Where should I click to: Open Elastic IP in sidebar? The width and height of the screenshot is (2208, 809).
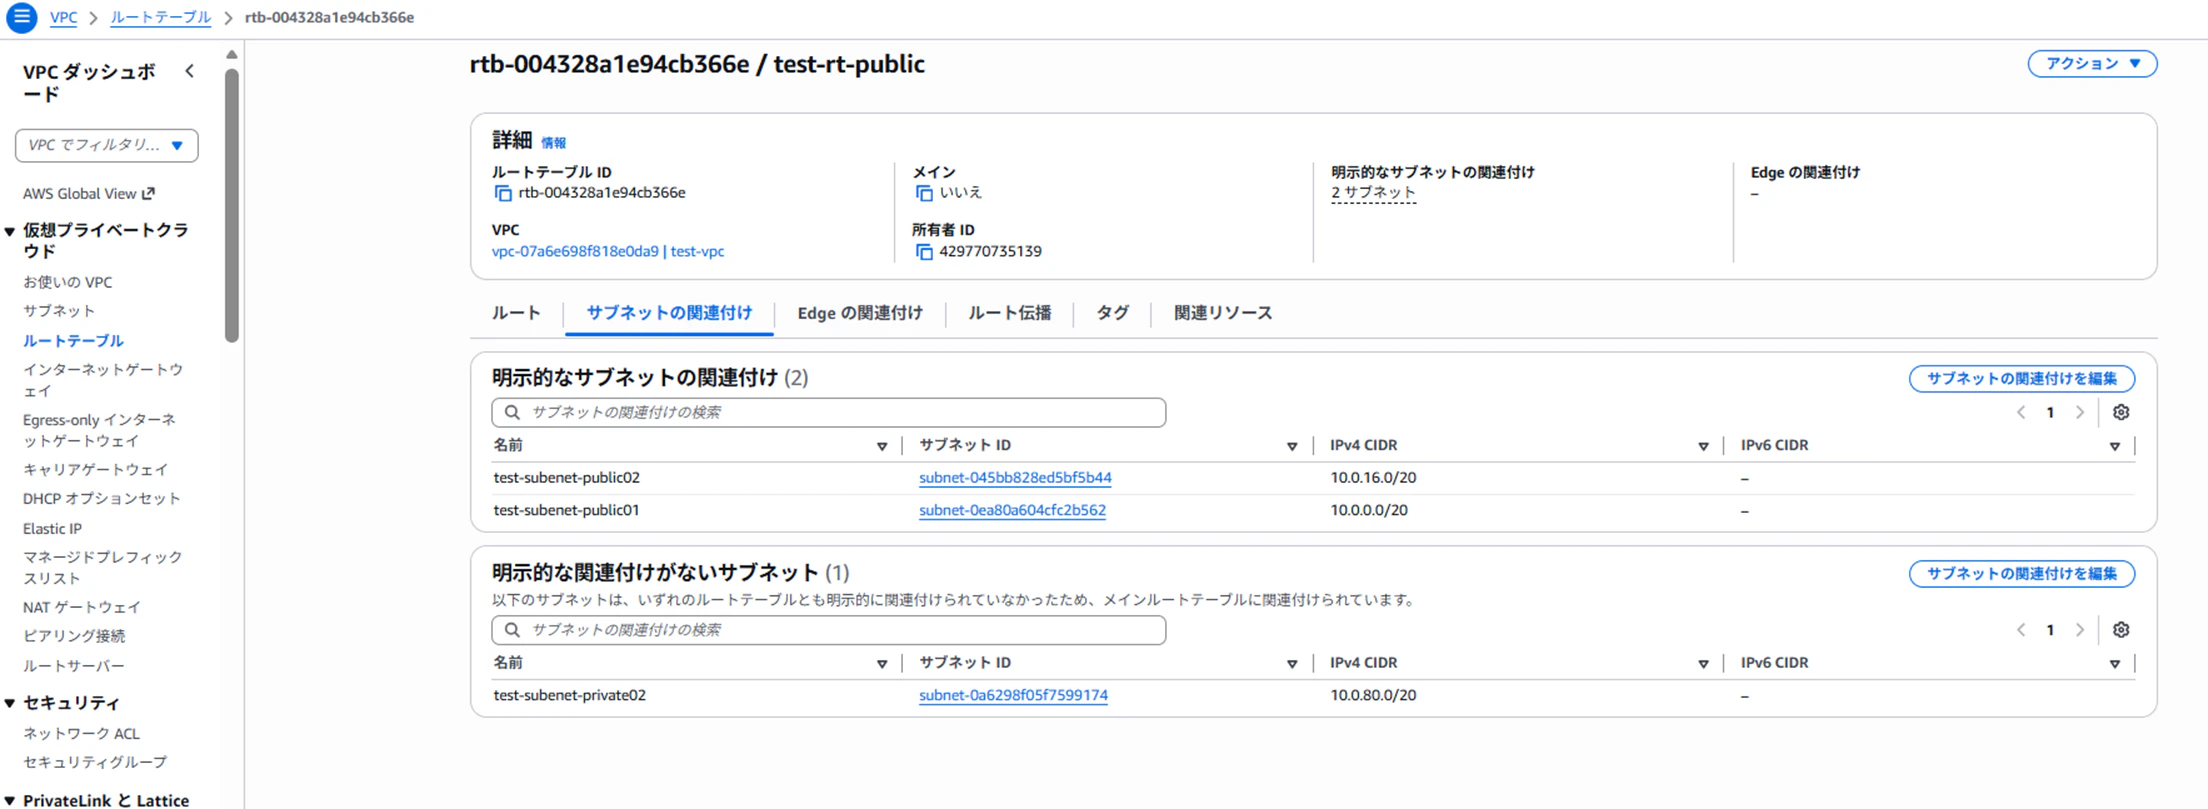(x=52, y=528)
